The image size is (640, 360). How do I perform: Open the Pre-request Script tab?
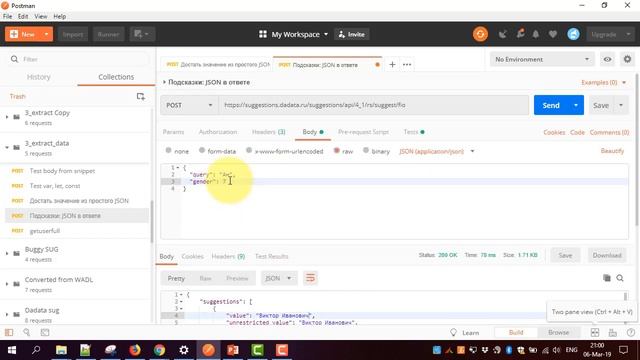[x=363, y=132]
